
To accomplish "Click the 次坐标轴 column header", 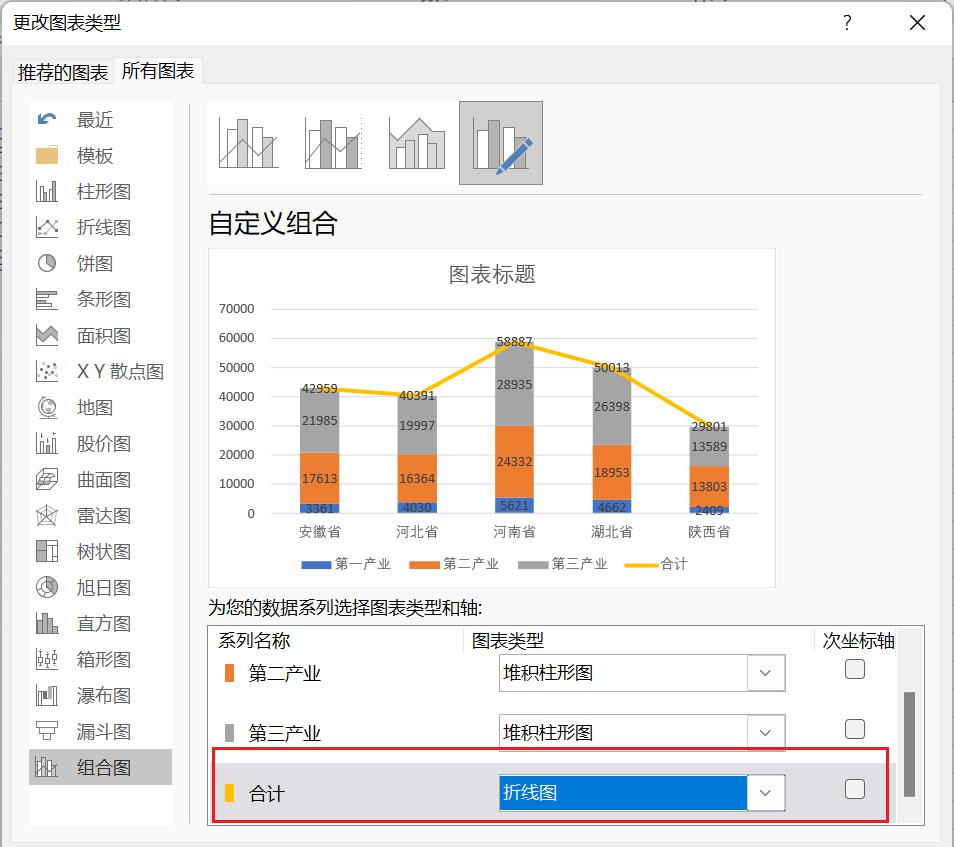I will [858, 640].
